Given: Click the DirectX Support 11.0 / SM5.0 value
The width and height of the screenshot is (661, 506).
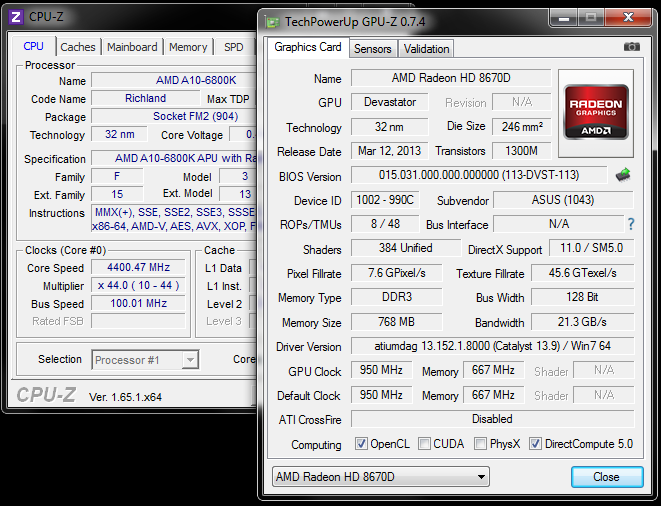Looking at the screenshot, I should tap(591, 248).
